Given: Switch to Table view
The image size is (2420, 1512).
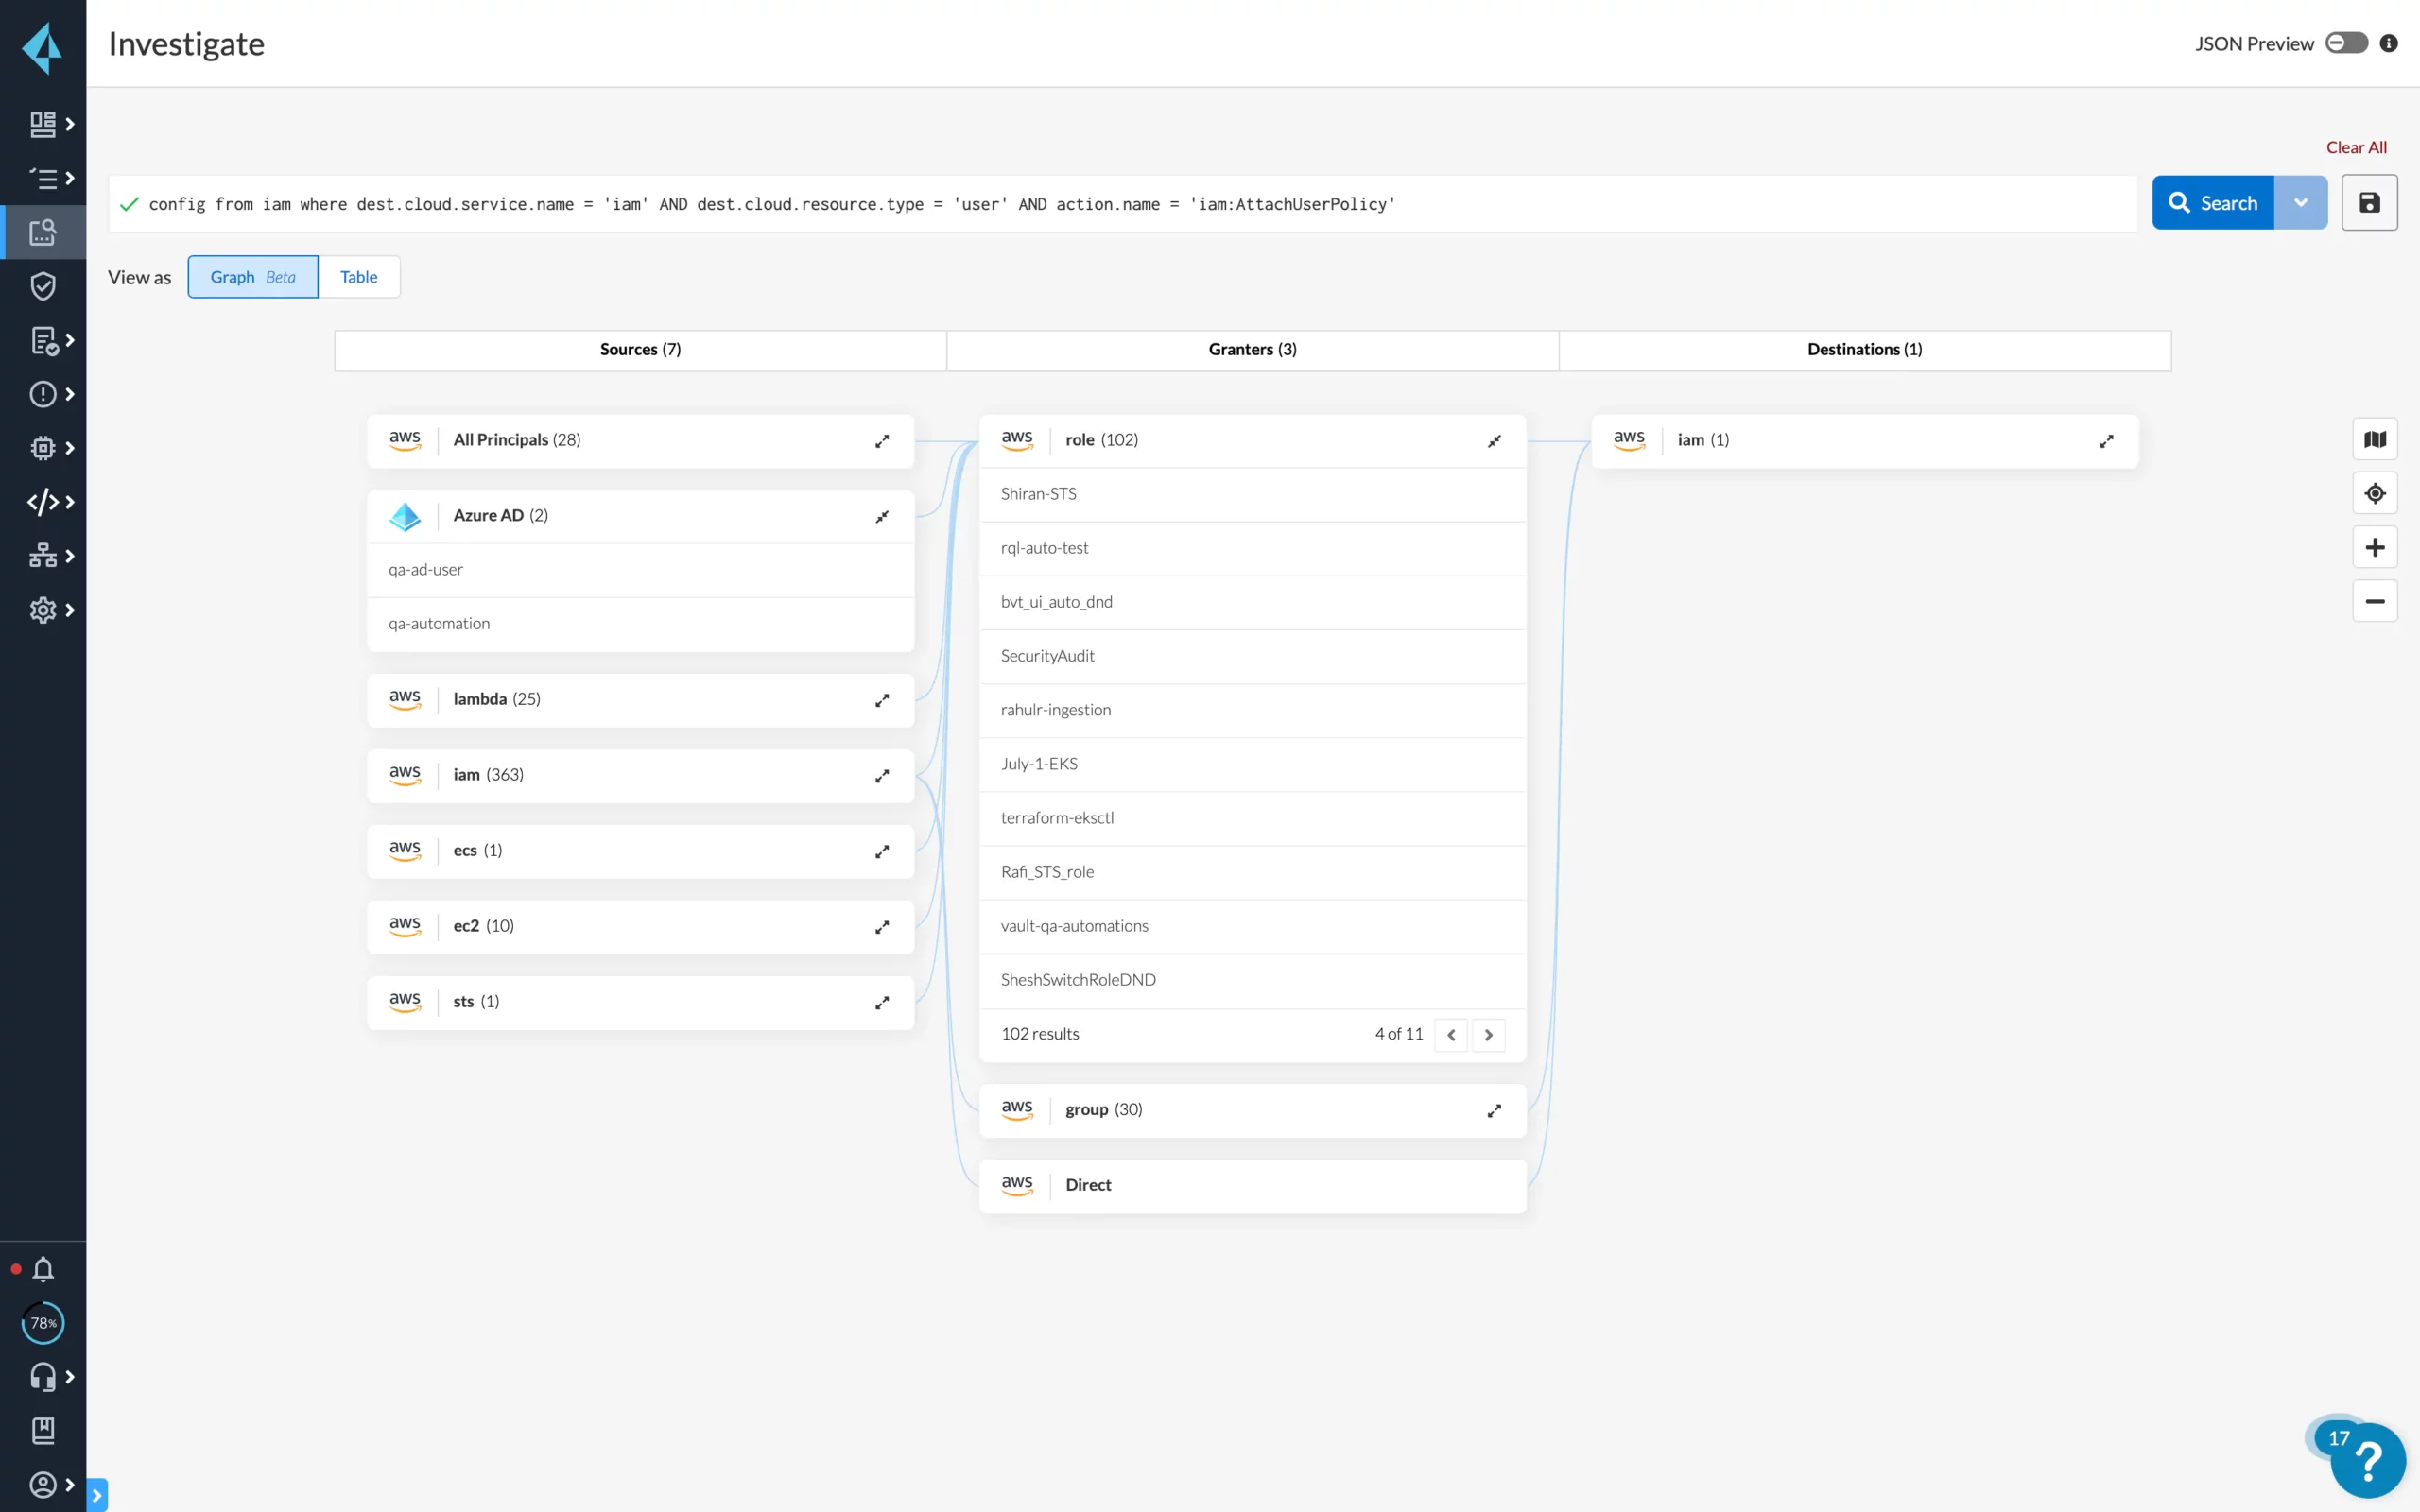Looking at the screenshot, I should 359,277.
